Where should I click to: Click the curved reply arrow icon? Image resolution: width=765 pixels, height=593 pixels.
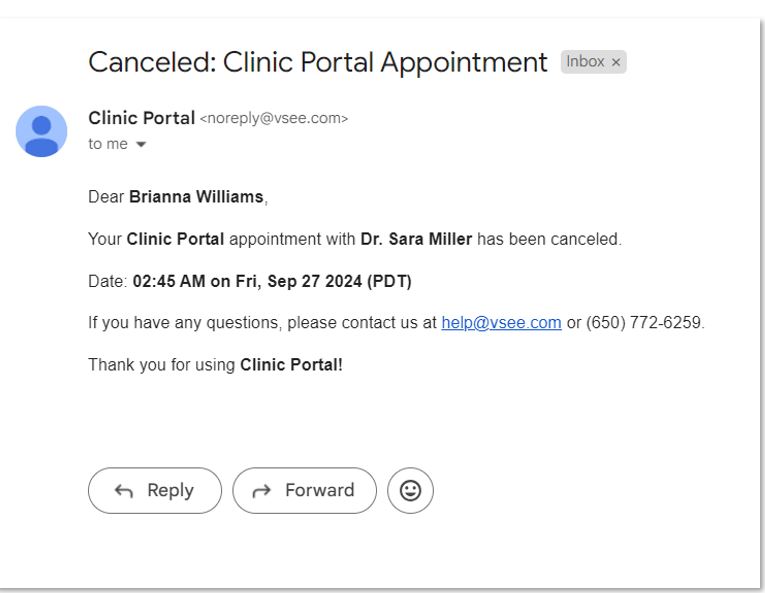click(x=123, y=491)
